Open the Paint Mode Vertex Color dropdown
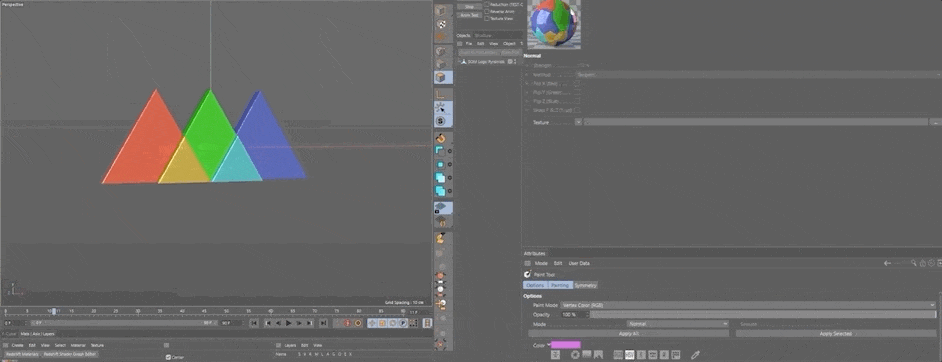This screenshot has width=942, height=362. [747, 305]
